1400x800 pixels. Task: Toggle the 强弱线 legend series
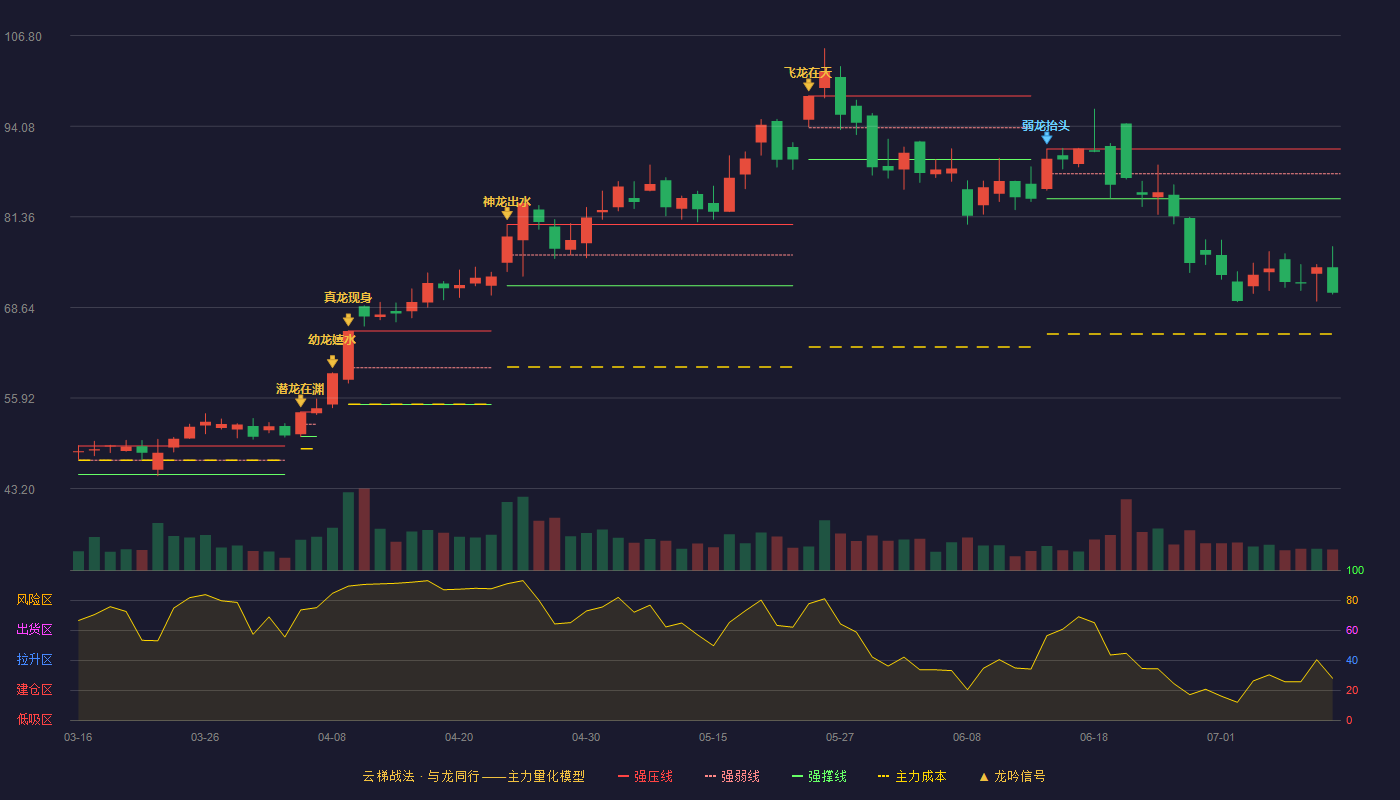[x=732, y=776]
